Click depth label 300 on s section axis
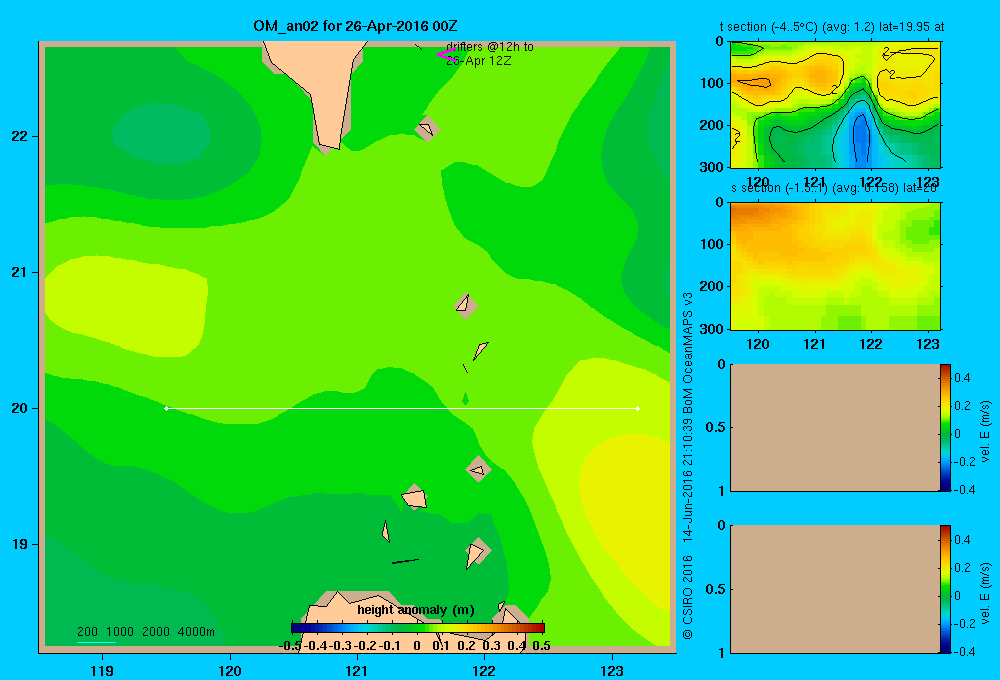This screenshot has width=1000, height=680. tap(714, 329)
